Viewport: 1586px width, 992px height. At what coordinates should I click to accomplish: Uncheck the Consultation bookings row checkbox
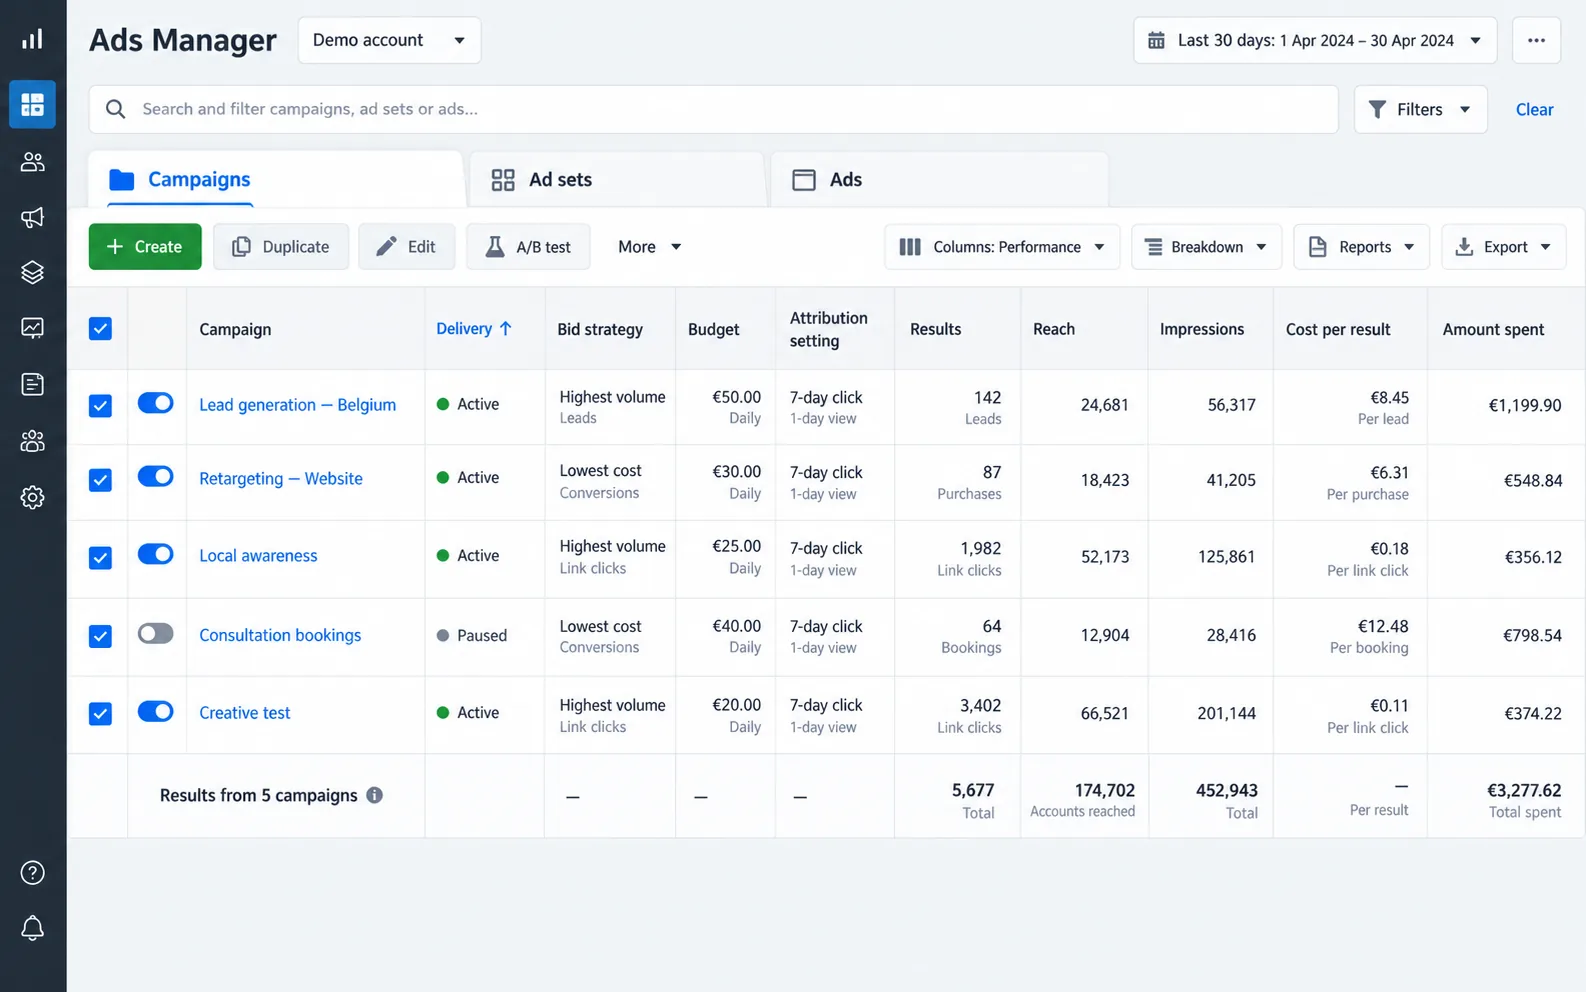coord(100,635)
